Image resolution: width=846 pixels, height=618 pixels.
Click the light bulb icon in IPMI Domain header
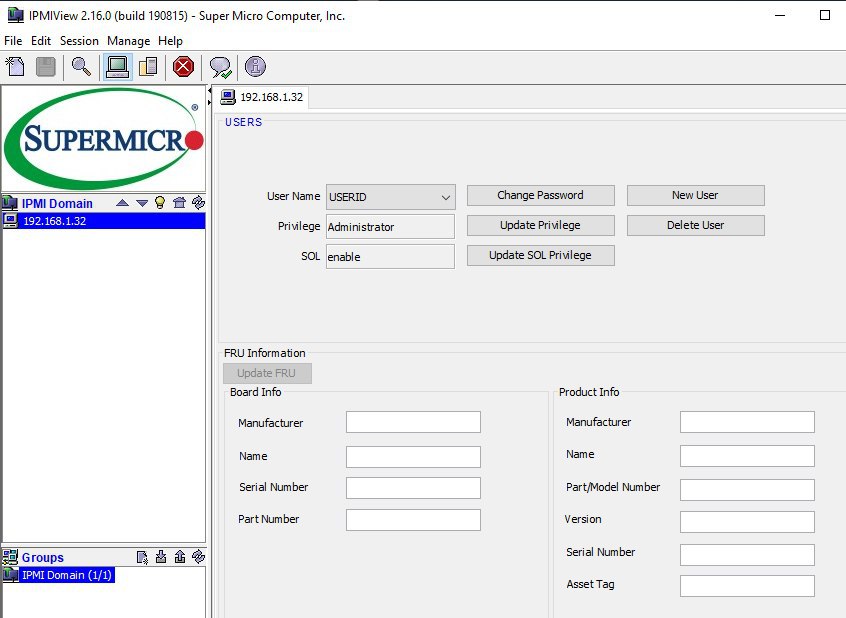pyautogui.click(x=160, y=202)
